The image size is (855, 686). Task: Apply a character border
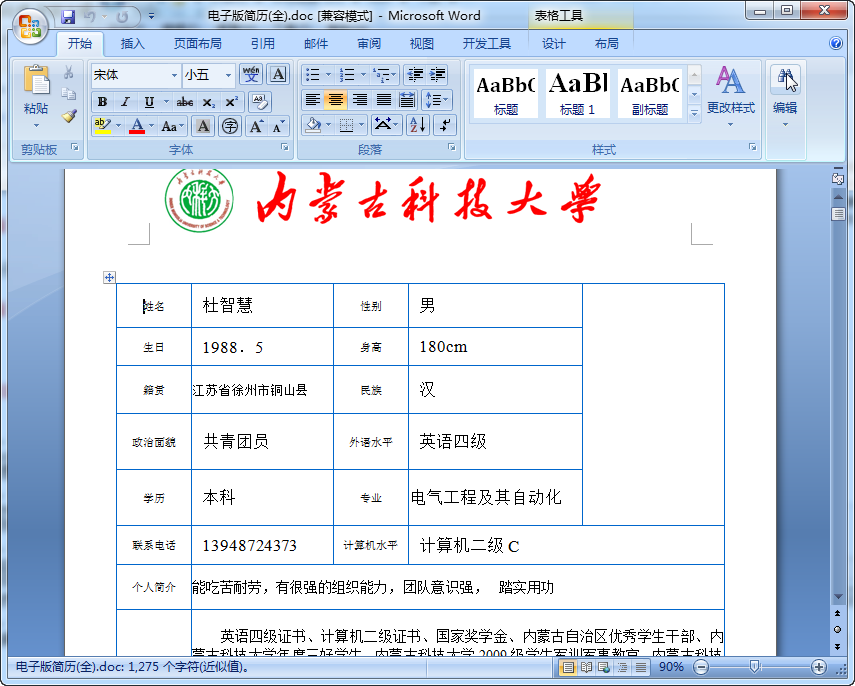278,74
